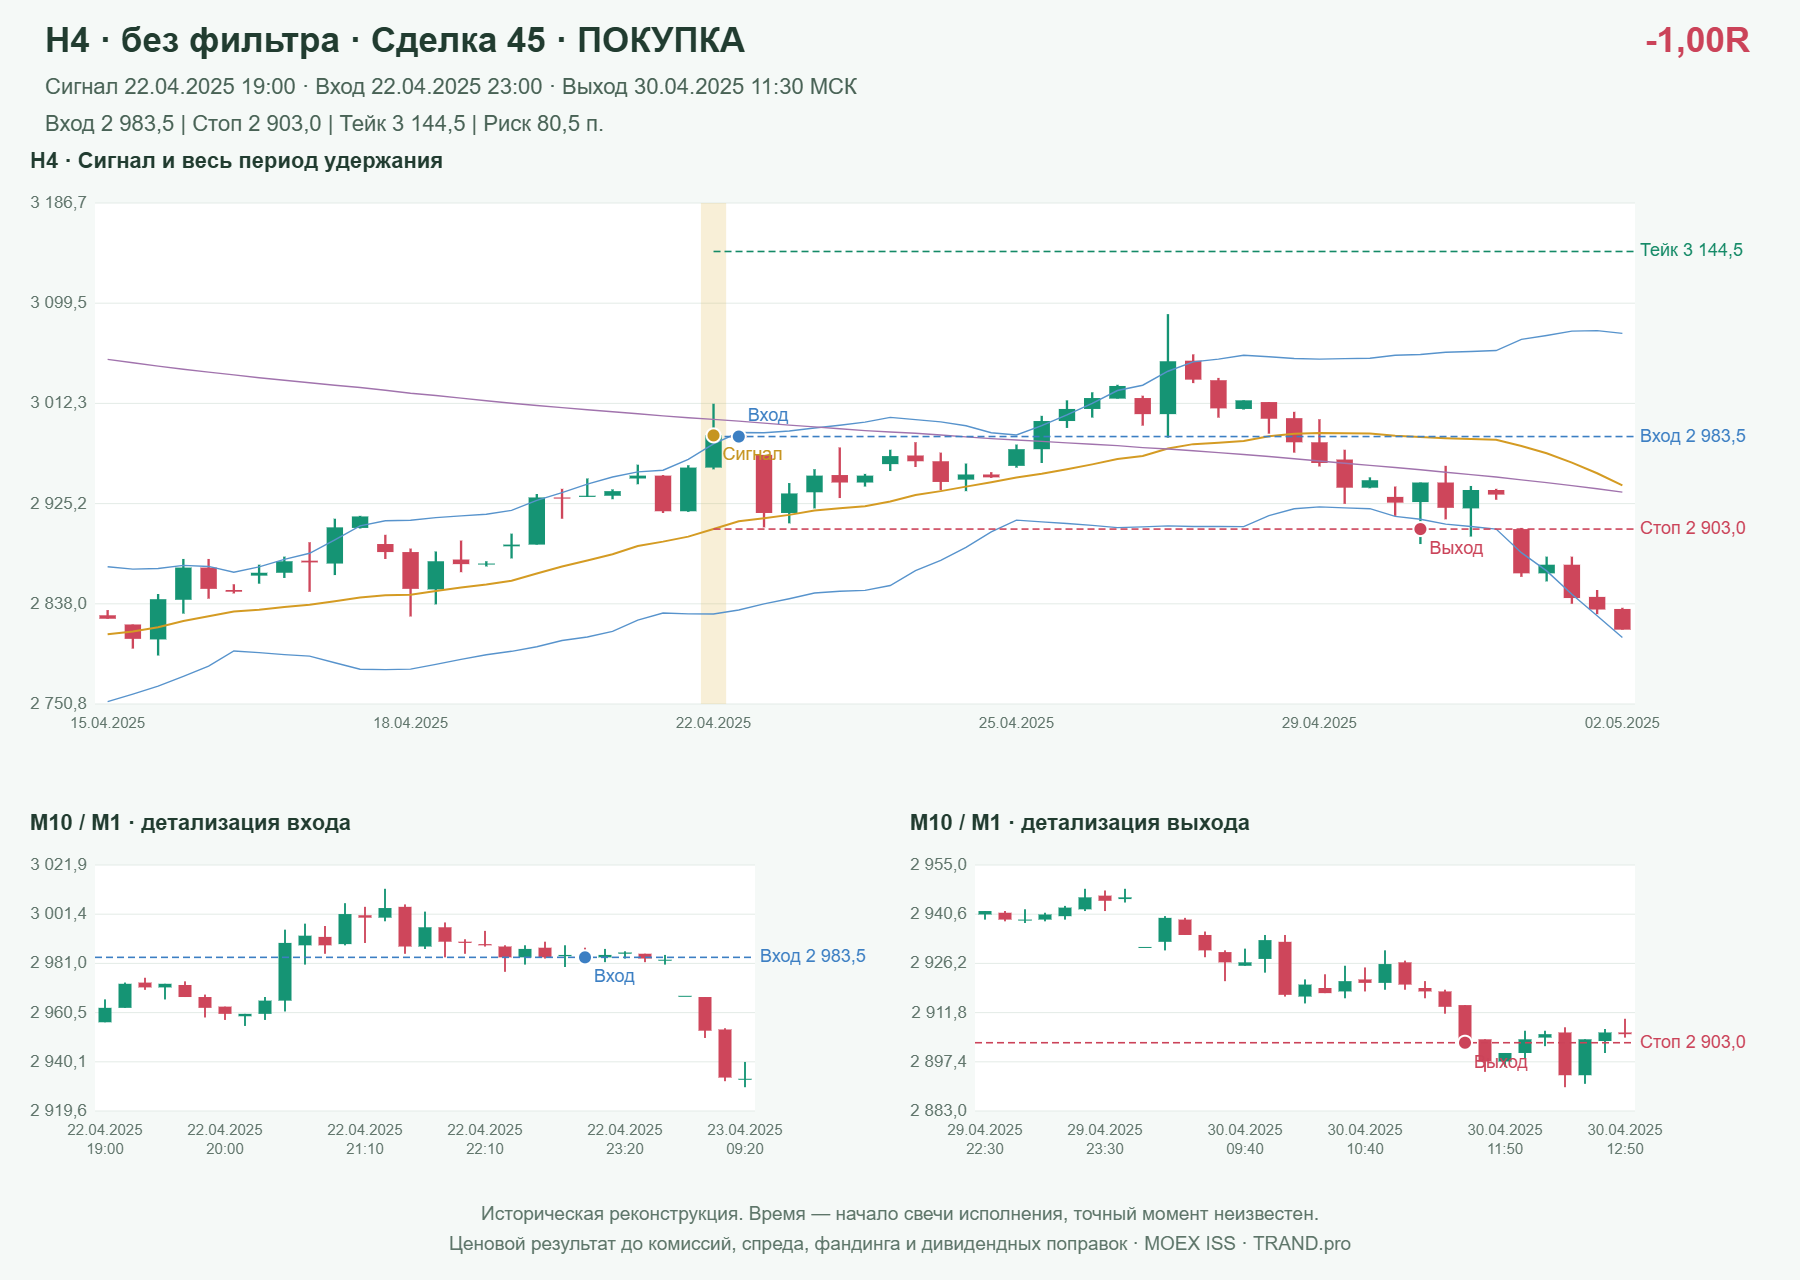Image resolution: width=1800 pixels, height=1280 pixels.
Task: Click the '18.04.2025' date axis label
Action: point(411,723)
